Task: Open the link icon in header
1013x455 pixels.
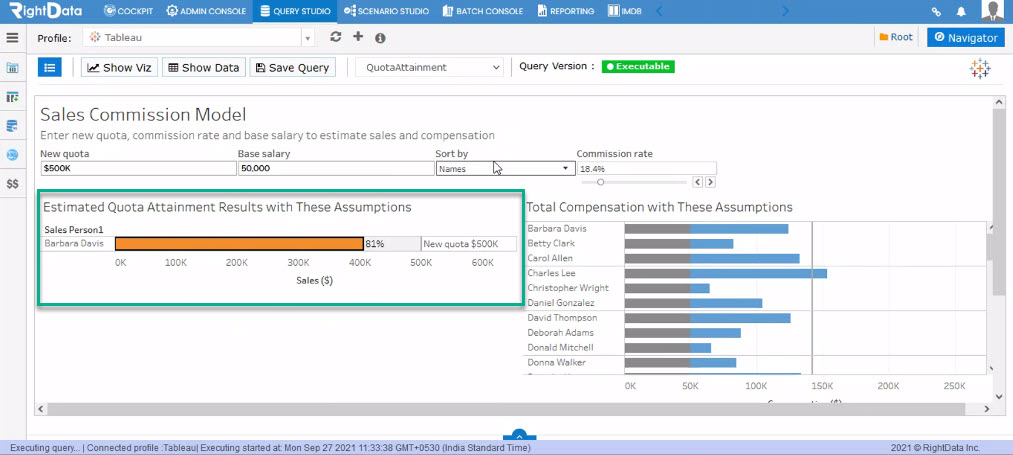Action: point(936,12)
